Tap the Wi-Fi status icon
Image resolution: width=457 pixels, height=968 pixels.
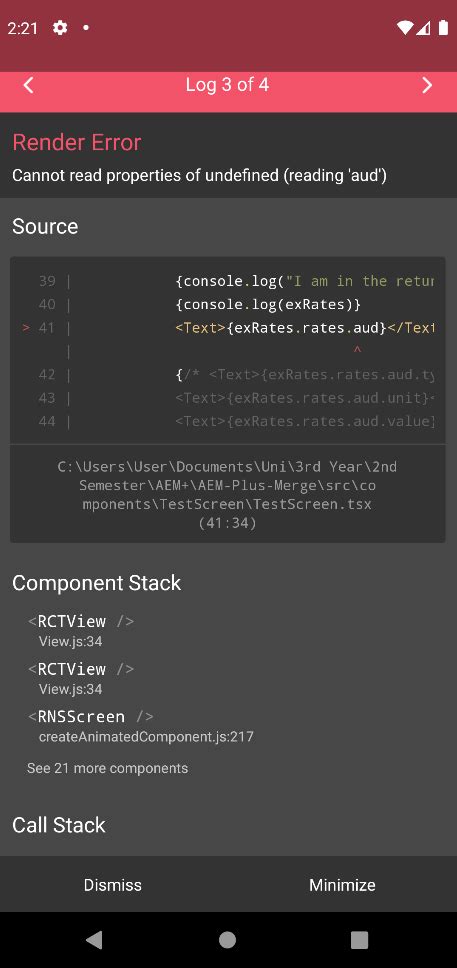(x=405, y=28)
